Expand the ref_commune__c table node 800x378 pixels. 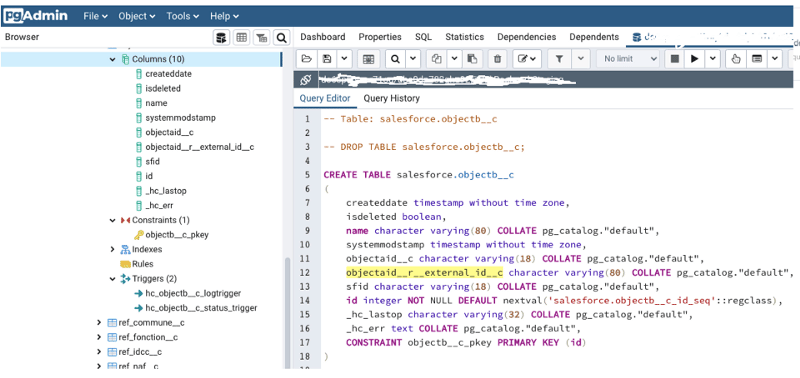(99, 323)
